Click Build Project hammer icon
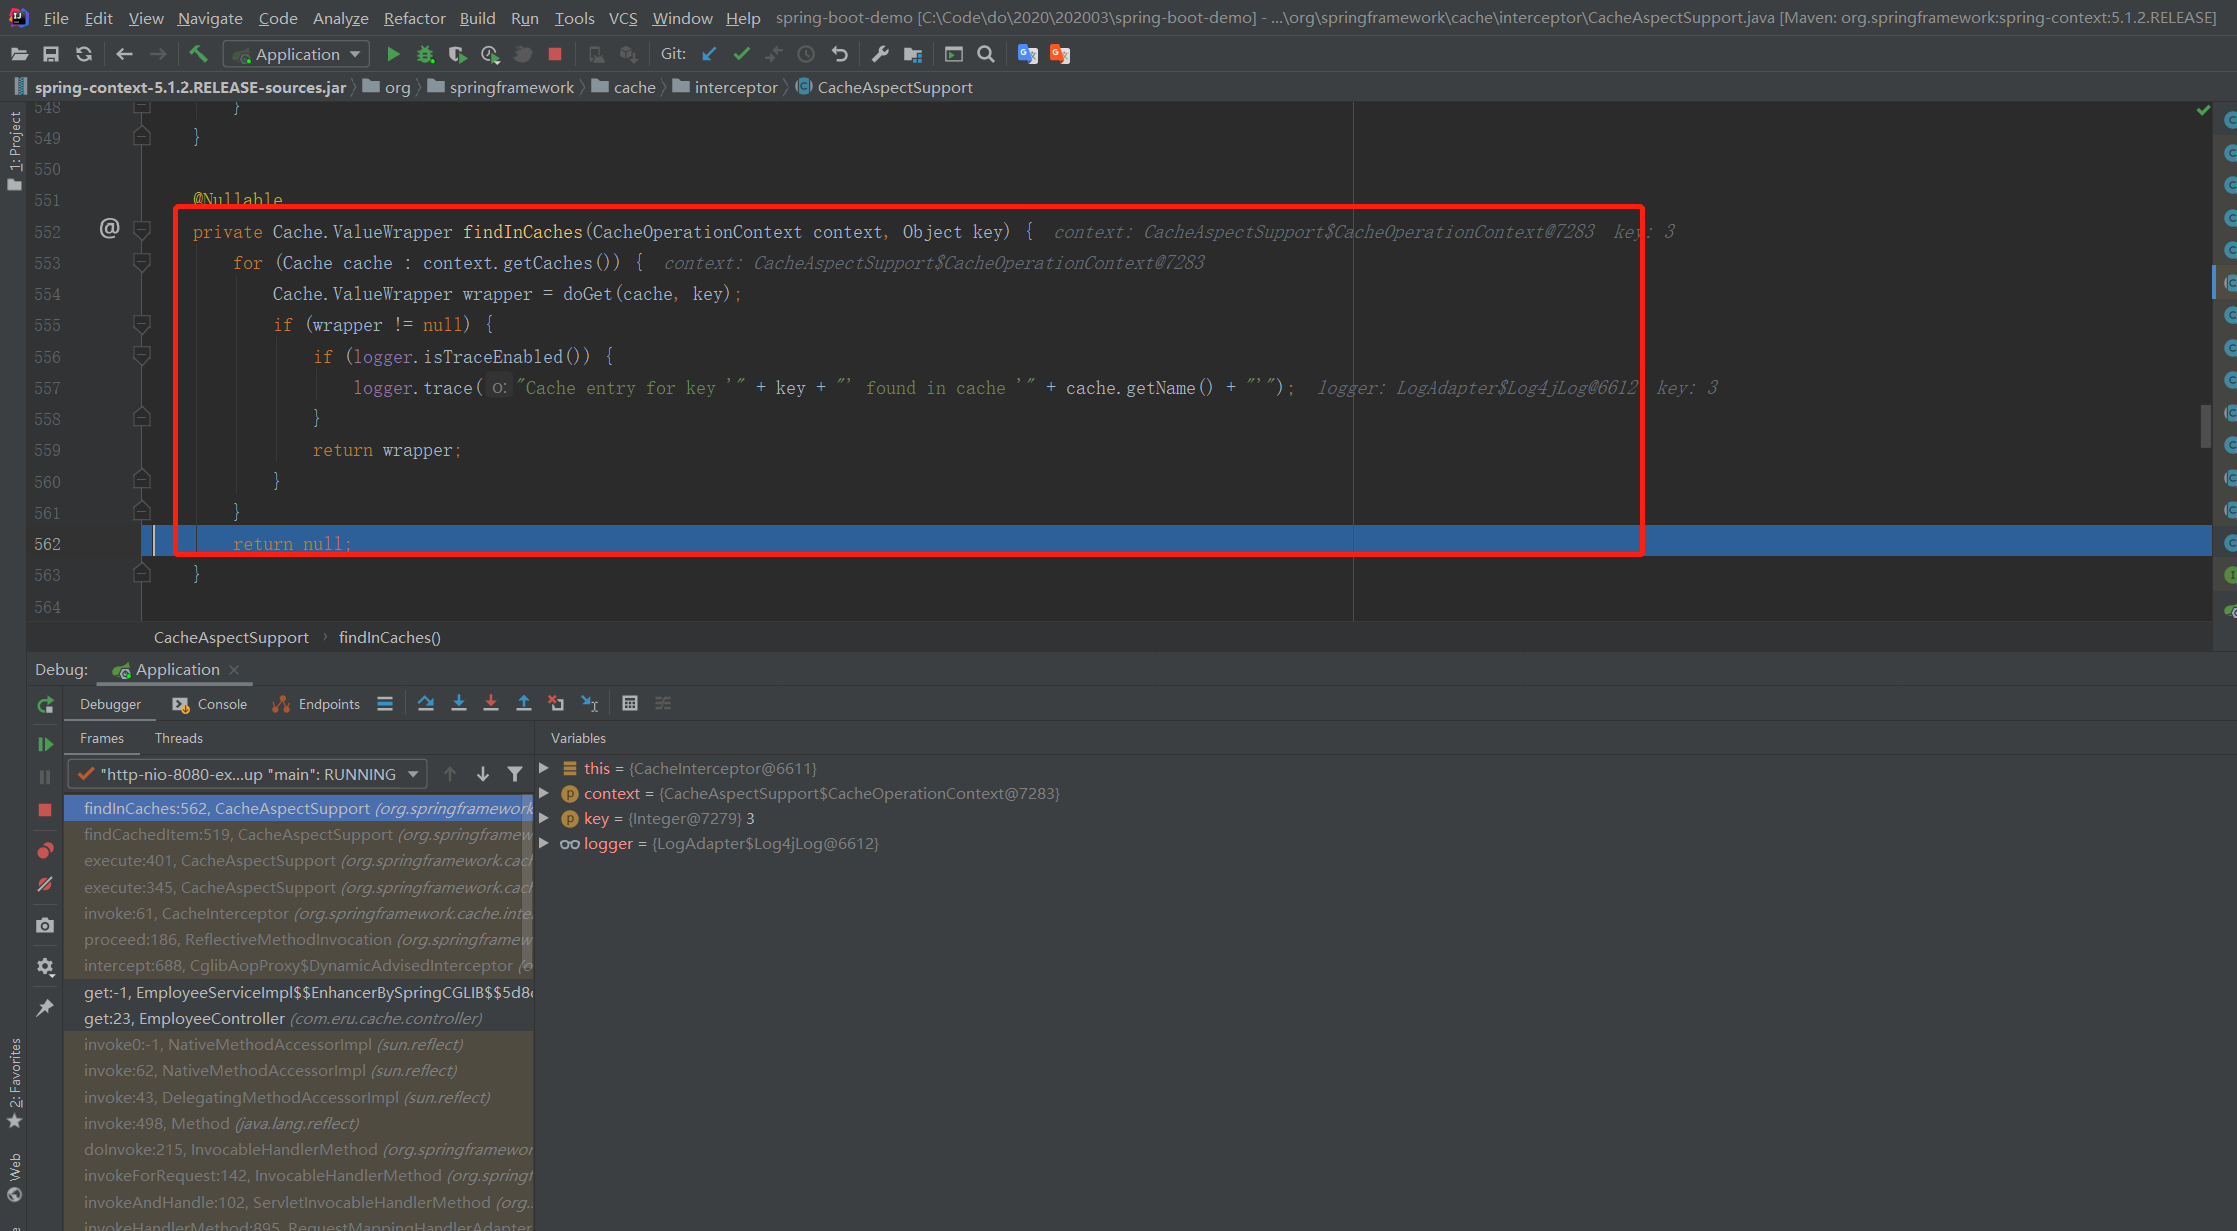Screen dimensions: 2237x1231 198,54
